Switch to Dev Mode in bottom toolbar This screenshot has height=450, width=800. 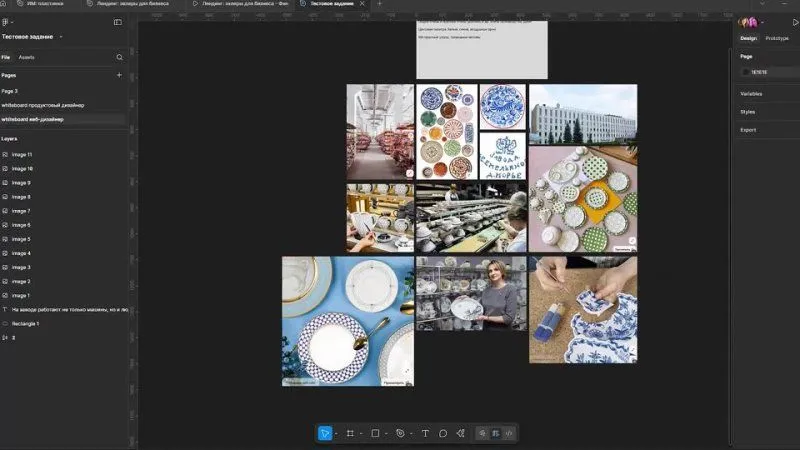pyautogui.click(x=509, y=433)
